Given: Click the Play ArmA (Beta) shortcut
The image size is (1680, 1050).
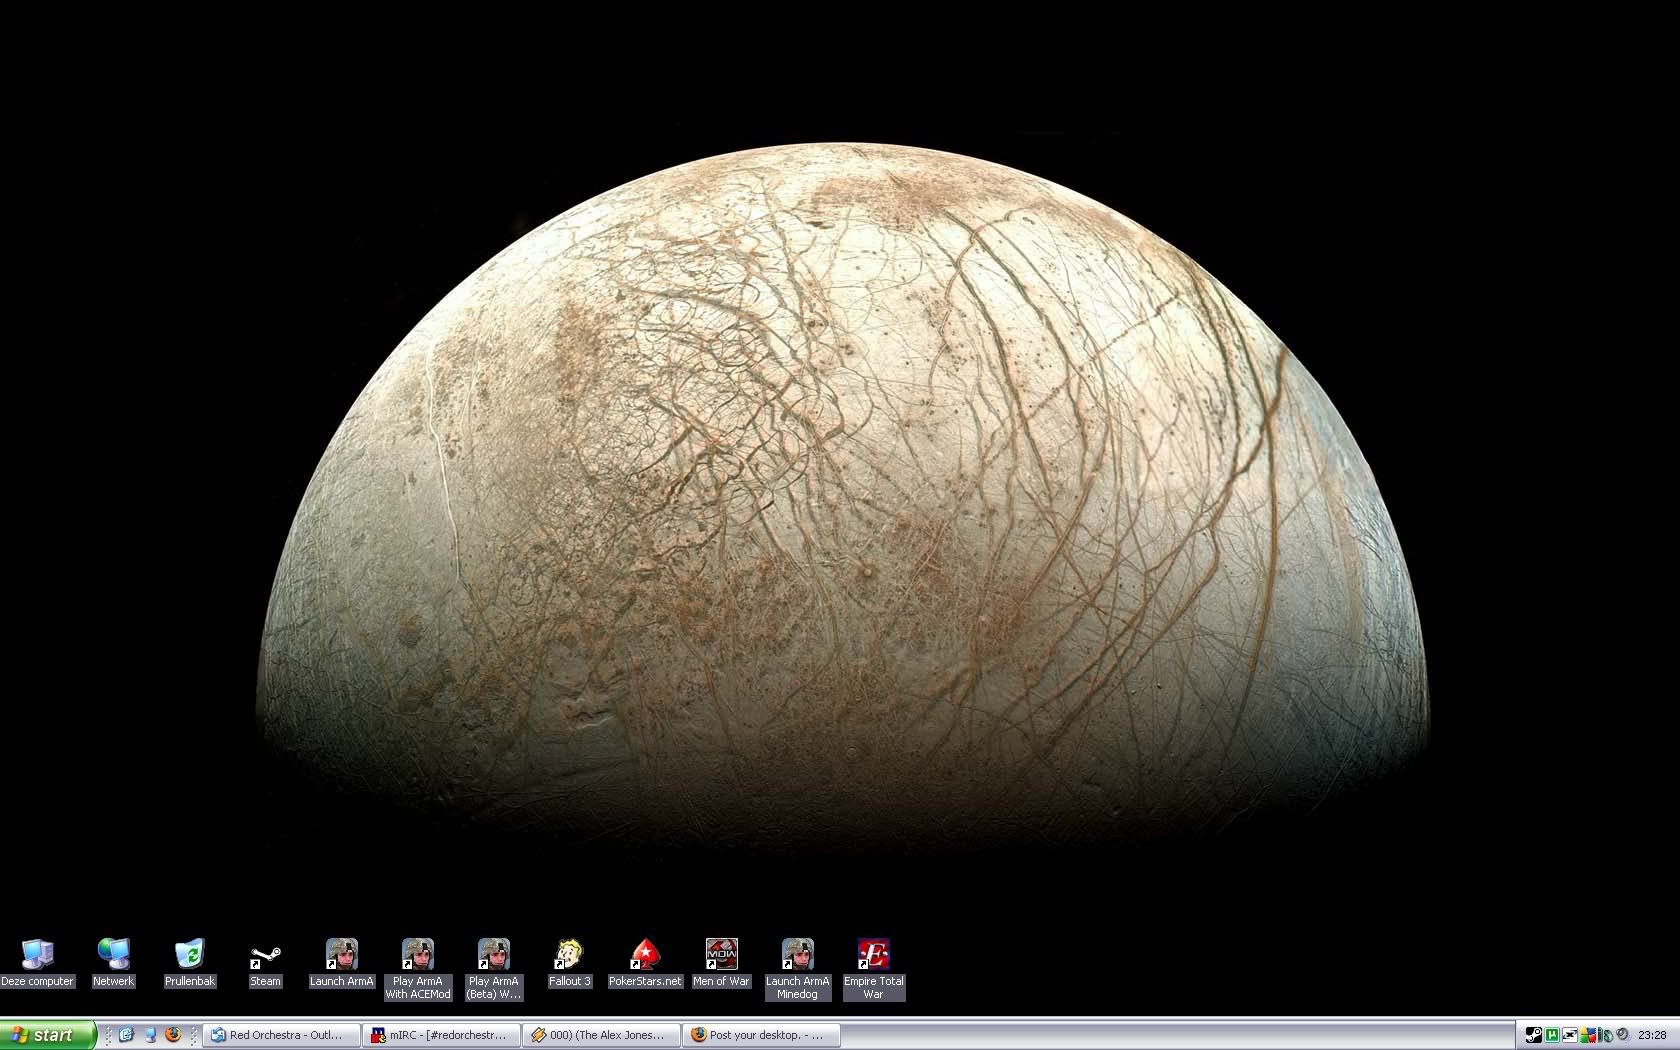Looking at the screenshot, I should pyautogui.click(x=493, y=955).
